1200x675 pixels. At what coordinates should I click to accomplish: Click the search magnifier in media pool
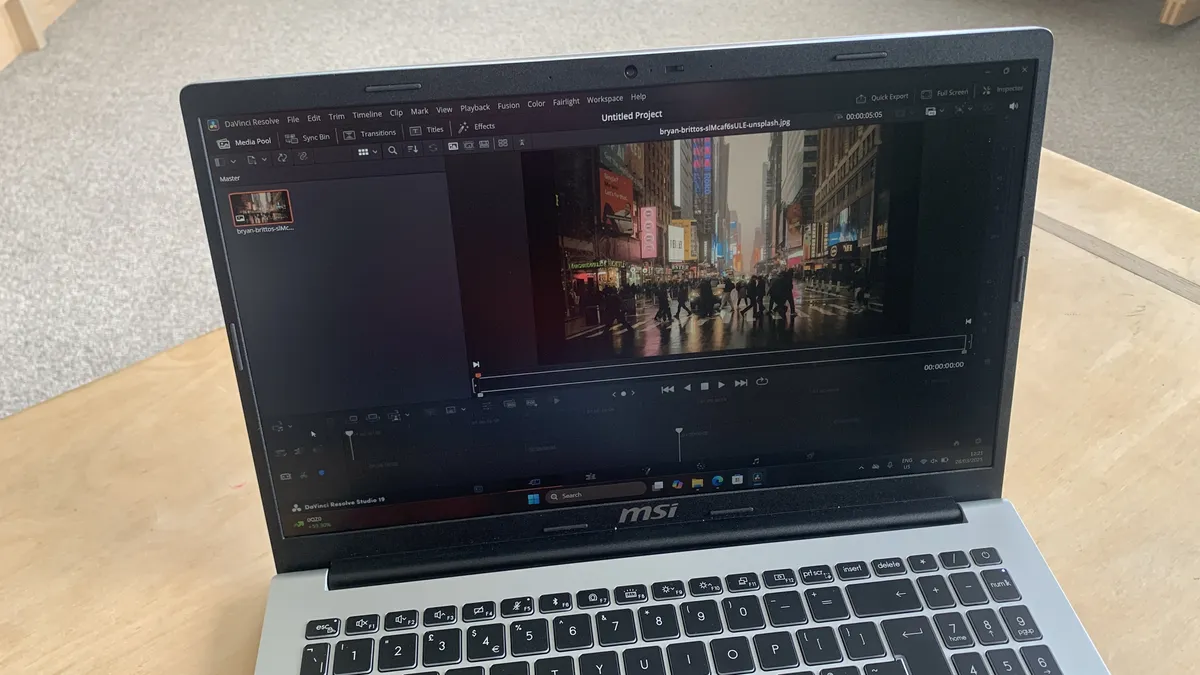point(392,150)
